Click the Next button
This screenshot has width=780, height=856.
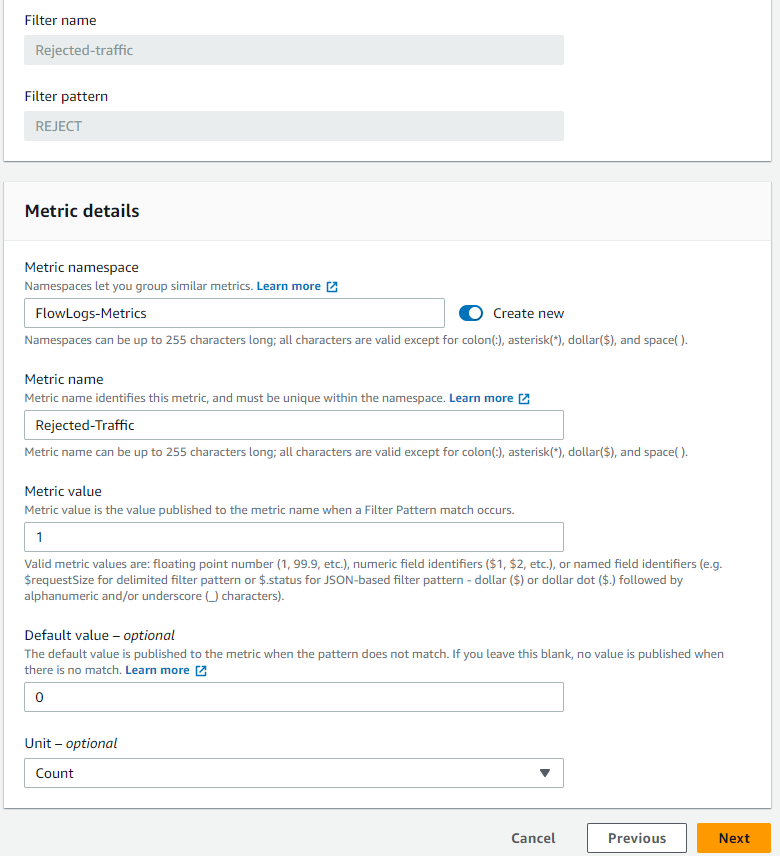[734, 838]
